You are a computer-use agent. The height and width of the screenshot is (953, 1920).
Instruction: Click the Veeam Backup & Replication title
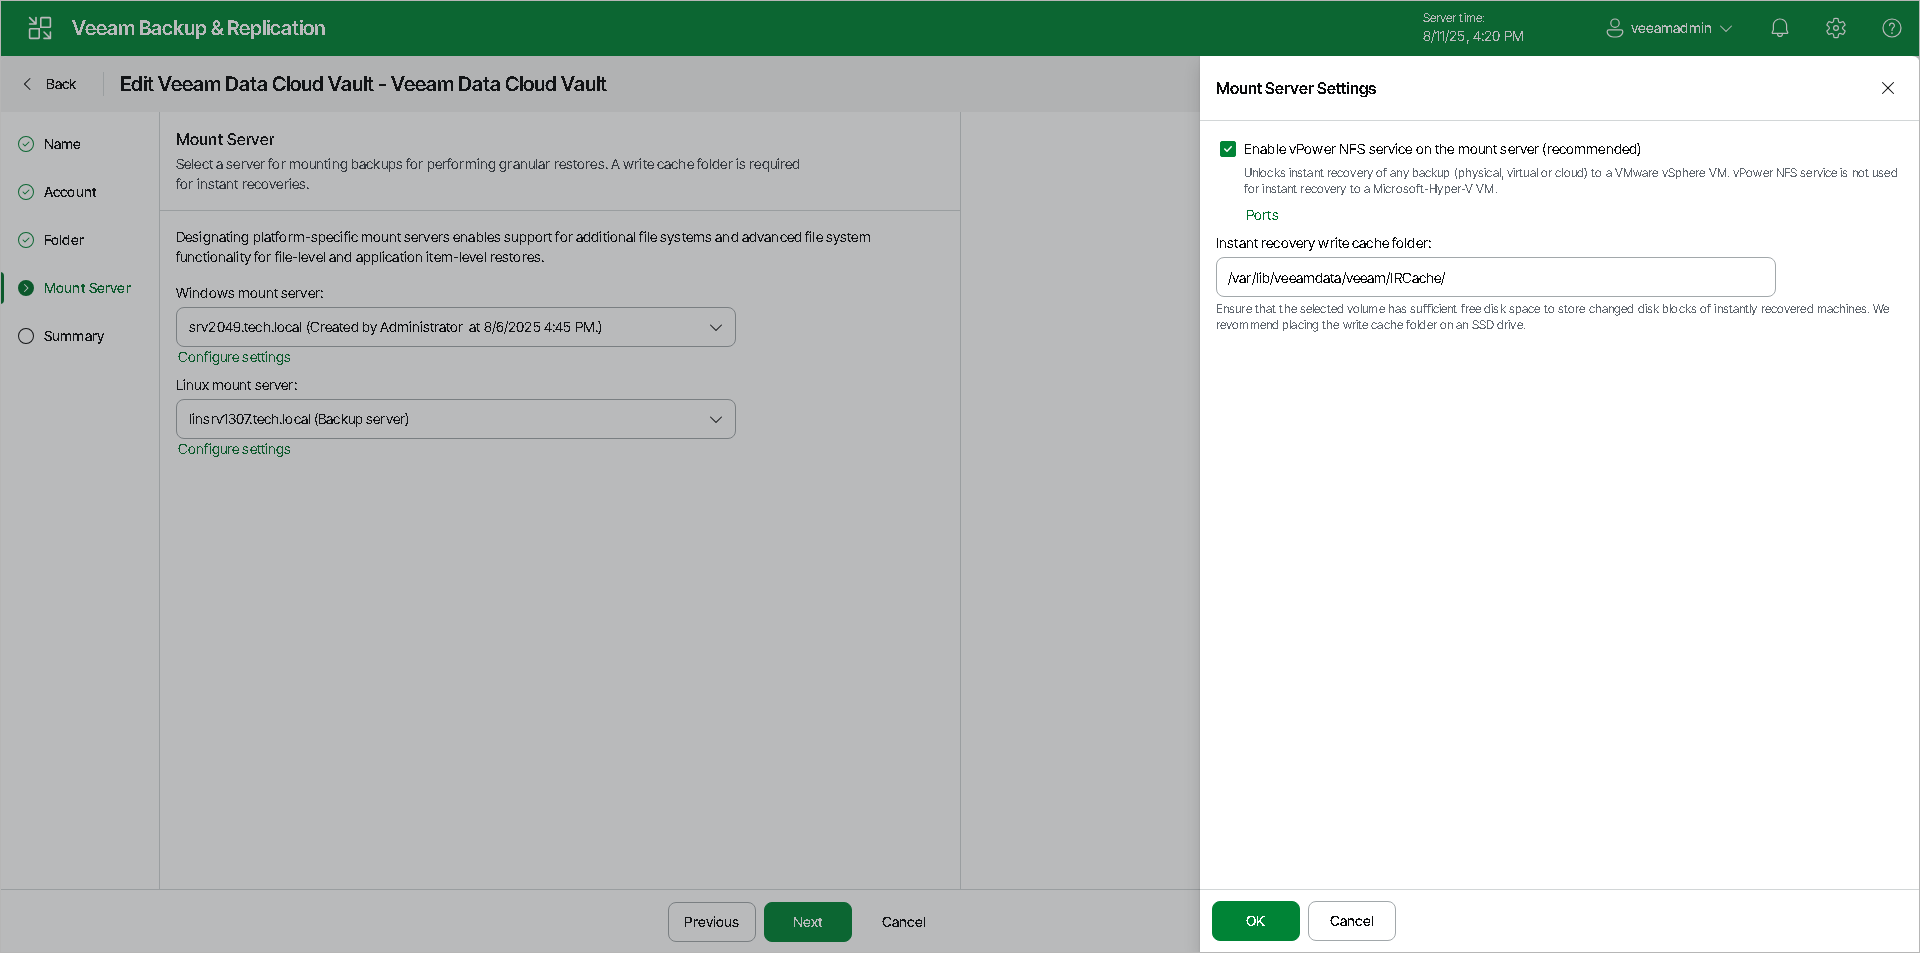199,28
